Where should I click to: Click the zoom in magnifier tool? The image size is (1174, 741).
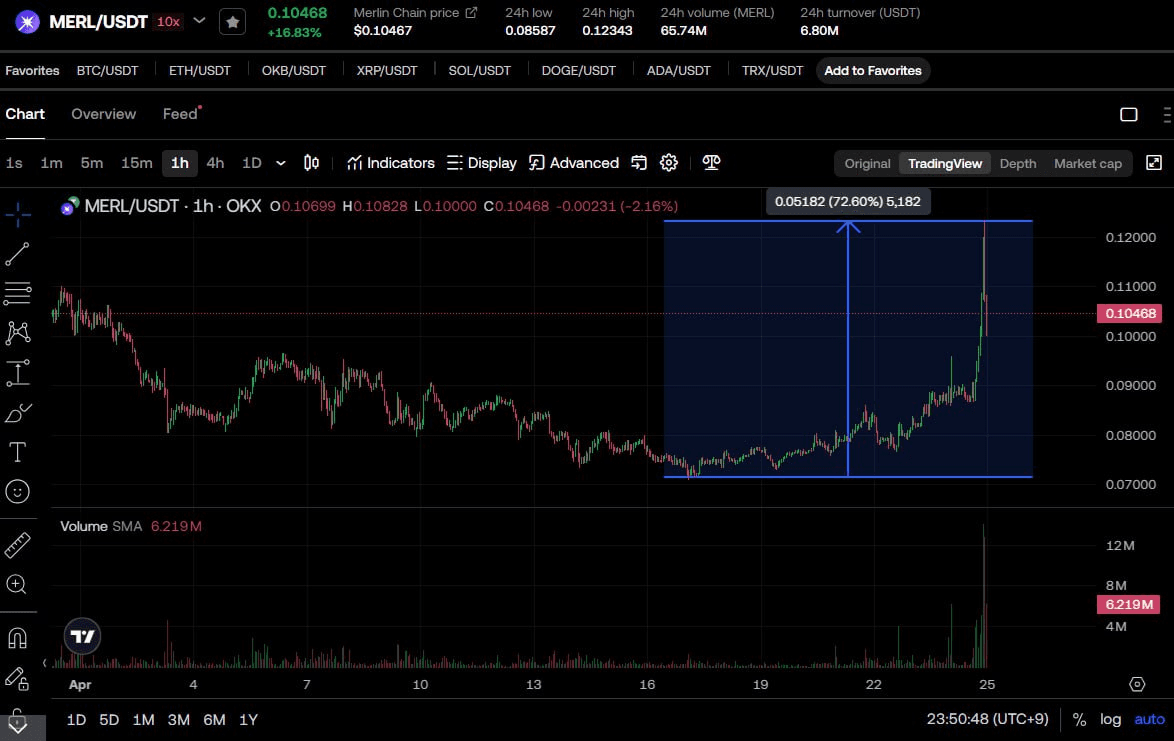[x=16, y=585]
